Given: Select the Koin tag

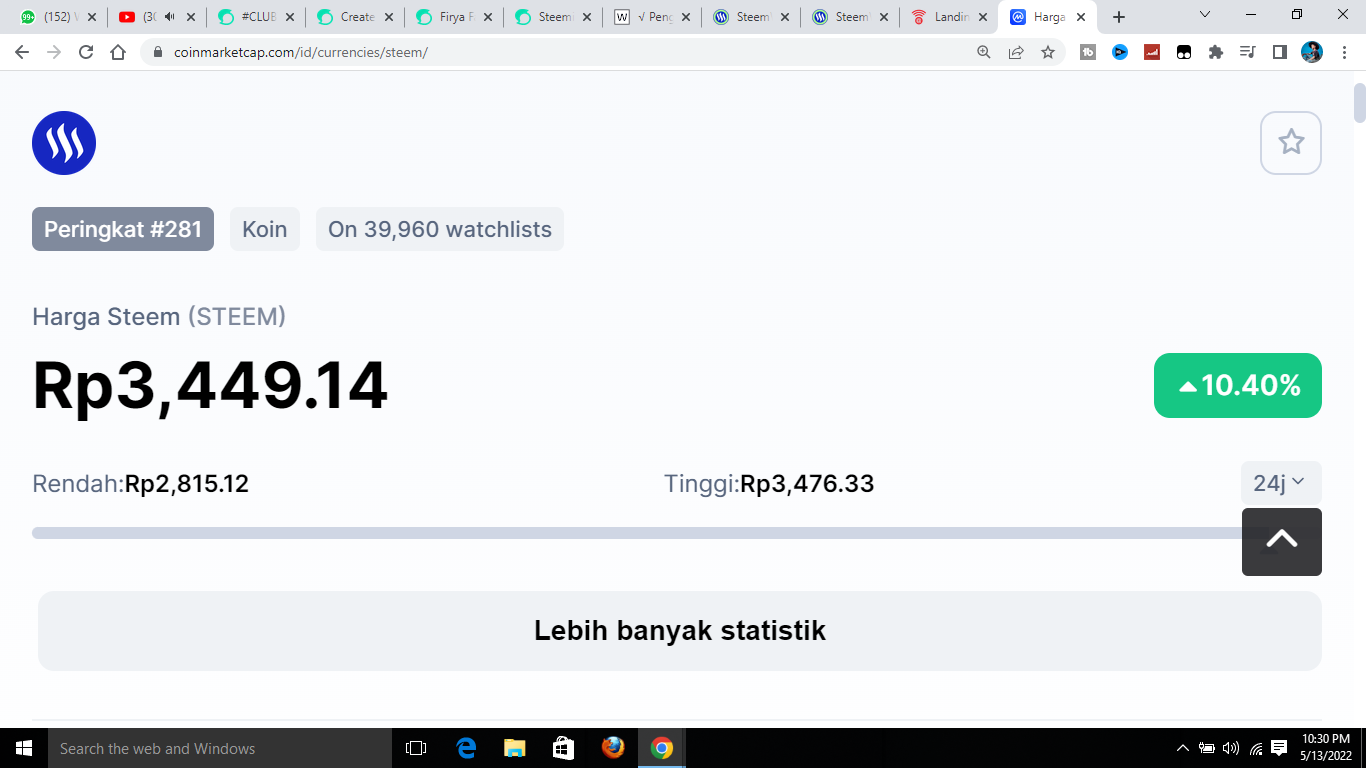Looking at the screenshot, I should 265,229.
